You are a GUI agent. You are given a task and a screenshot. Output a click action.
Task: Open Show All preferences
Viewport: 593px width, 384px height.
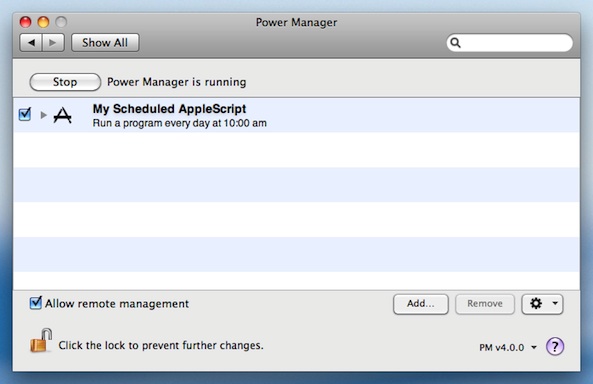(x=105, y=43)
